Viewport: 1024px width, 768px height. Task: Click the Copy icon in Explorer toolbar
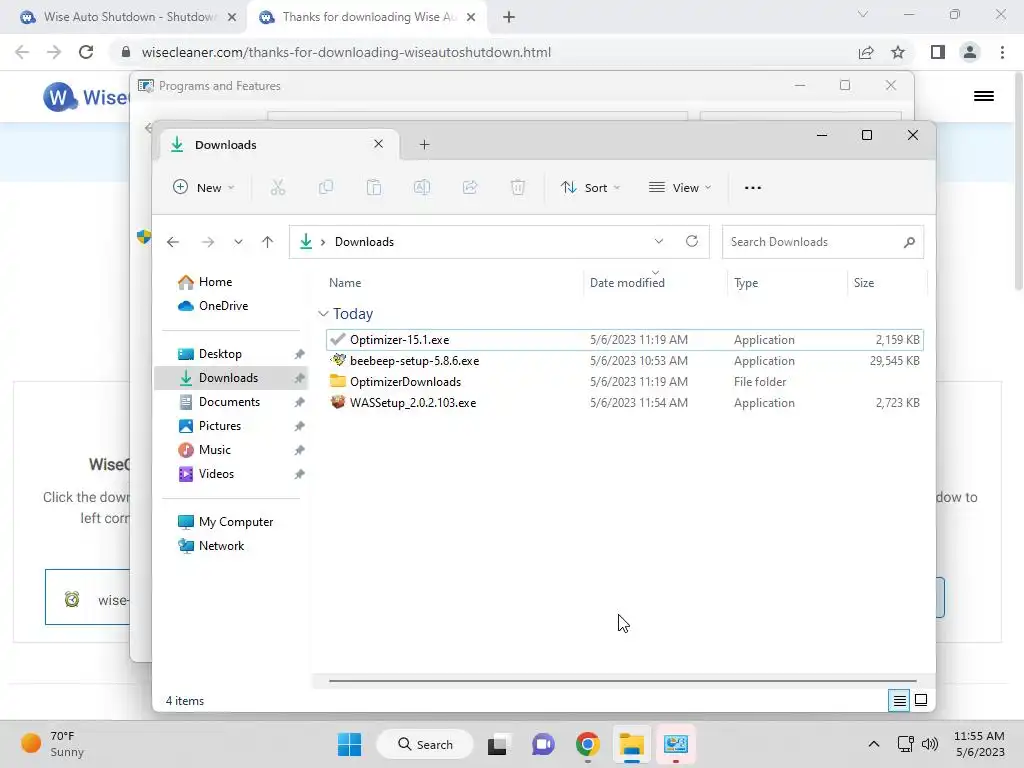click(x=325, y=187)
